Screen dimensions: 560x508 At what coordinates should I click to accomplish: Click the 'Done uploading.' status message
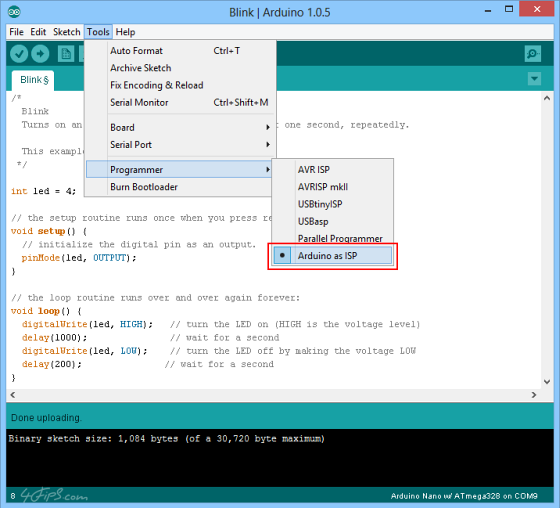pos(46,418)
